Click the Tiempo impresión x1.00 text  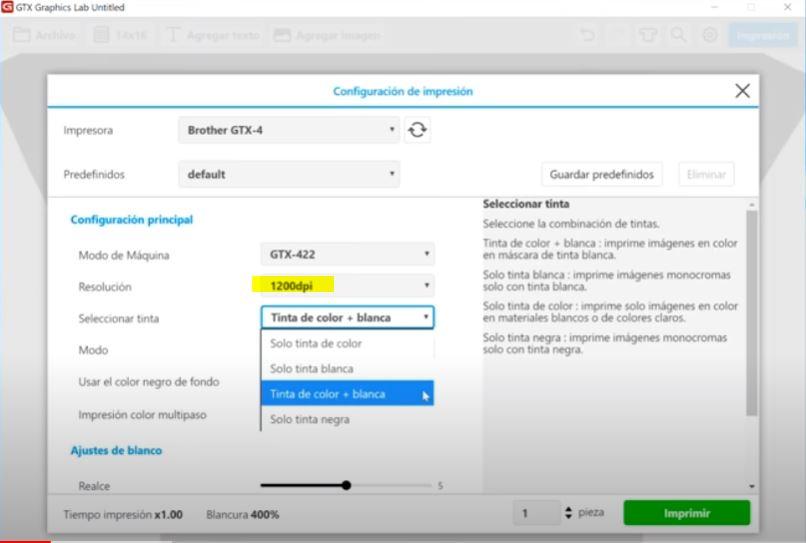click(123, 514)
